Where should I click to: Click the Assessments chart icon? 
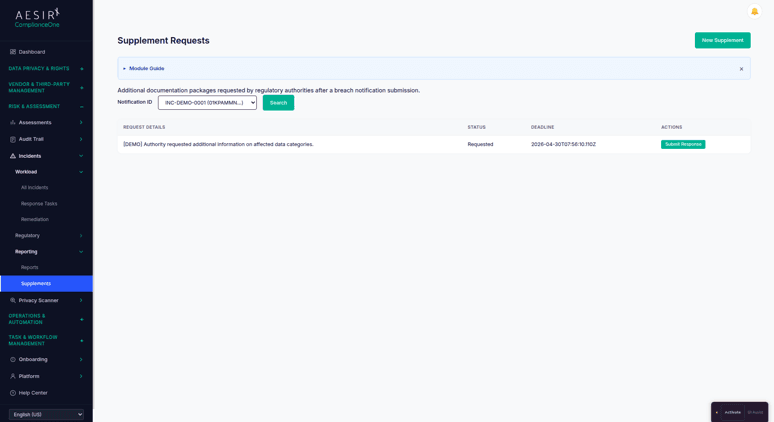pos(13,122)
